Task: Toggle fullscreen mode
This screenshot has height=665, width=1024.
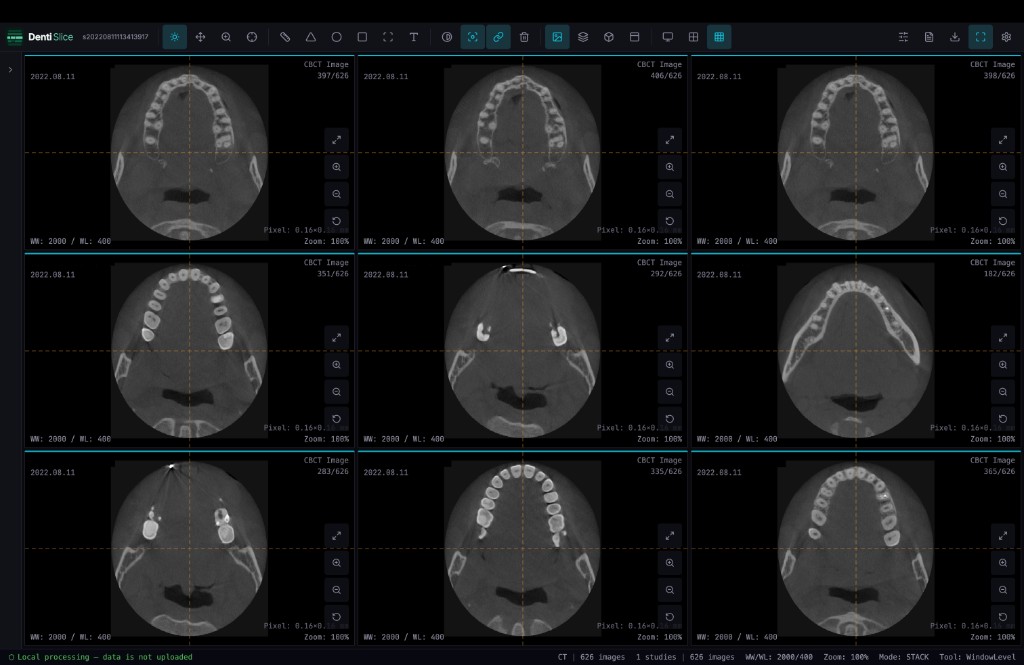Action: click(980, 37)
